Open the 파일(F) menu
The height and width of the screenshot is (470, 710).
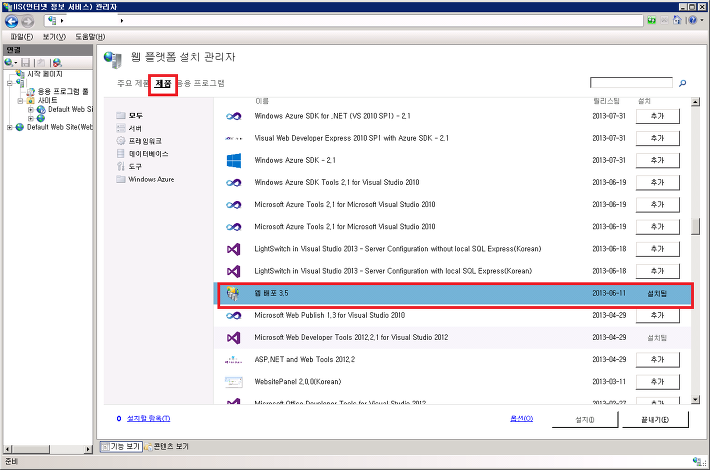click(22, 37)
